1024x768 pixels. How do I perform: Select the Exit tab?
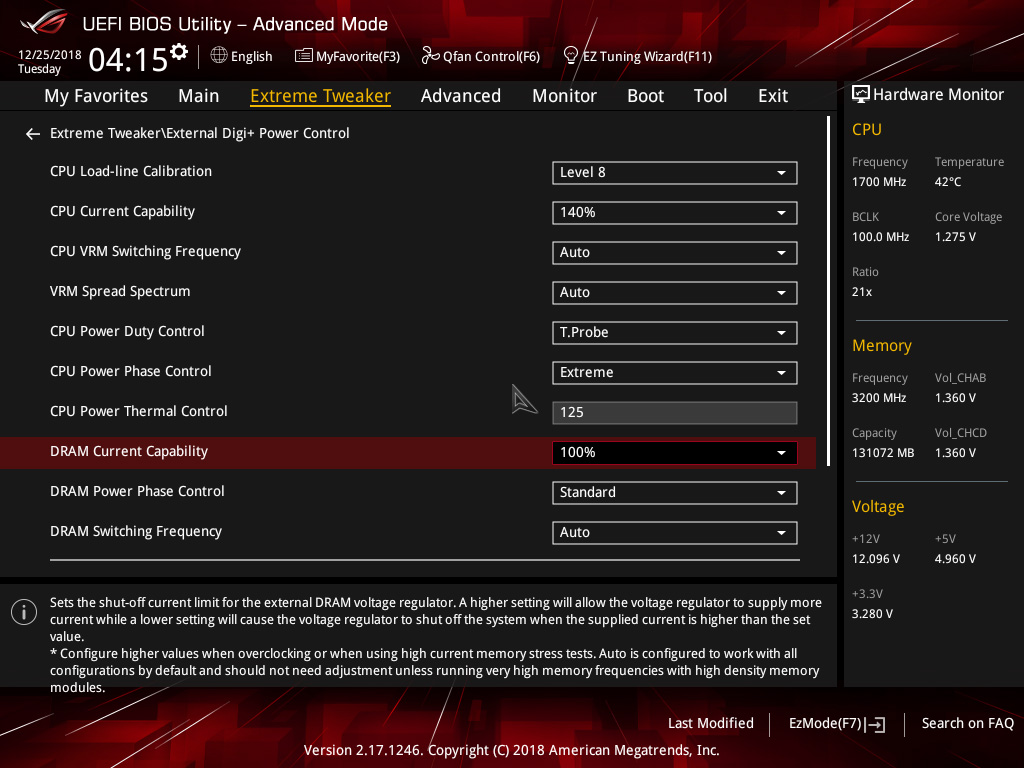tap(773, 96)
